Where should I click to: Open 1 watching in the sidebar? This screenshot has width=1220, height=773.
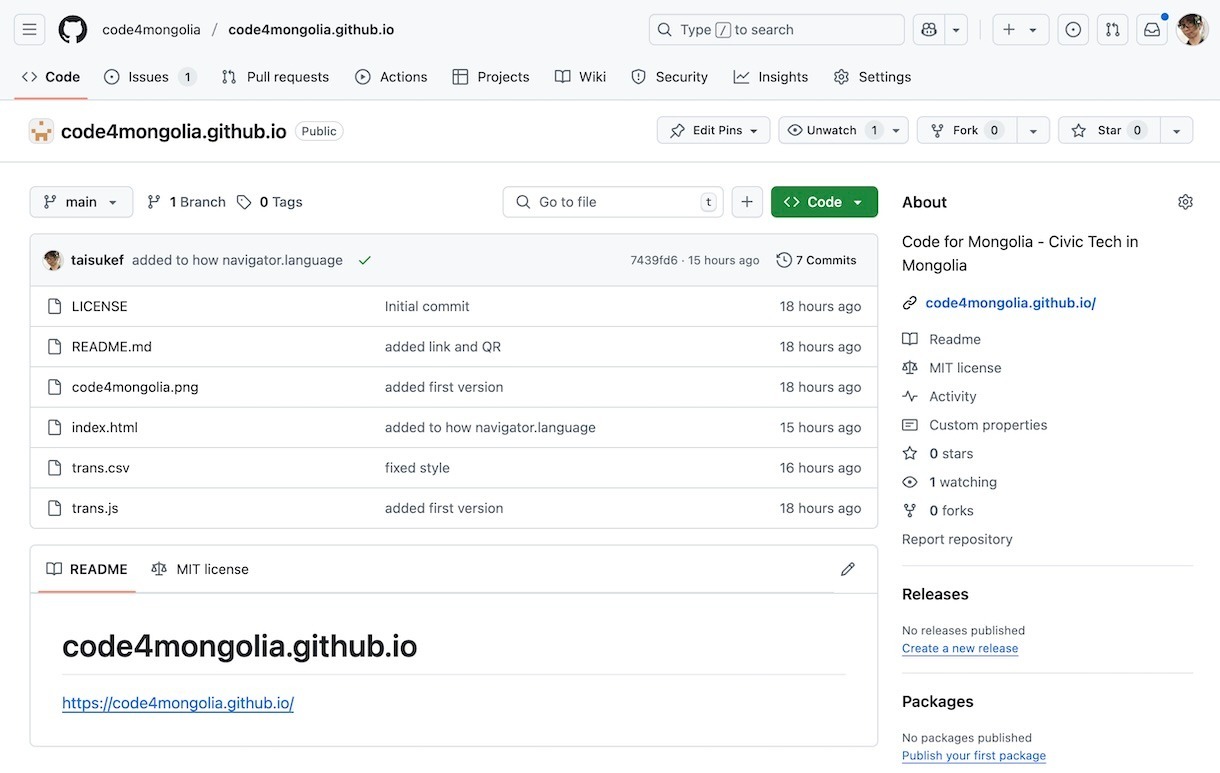962,482
